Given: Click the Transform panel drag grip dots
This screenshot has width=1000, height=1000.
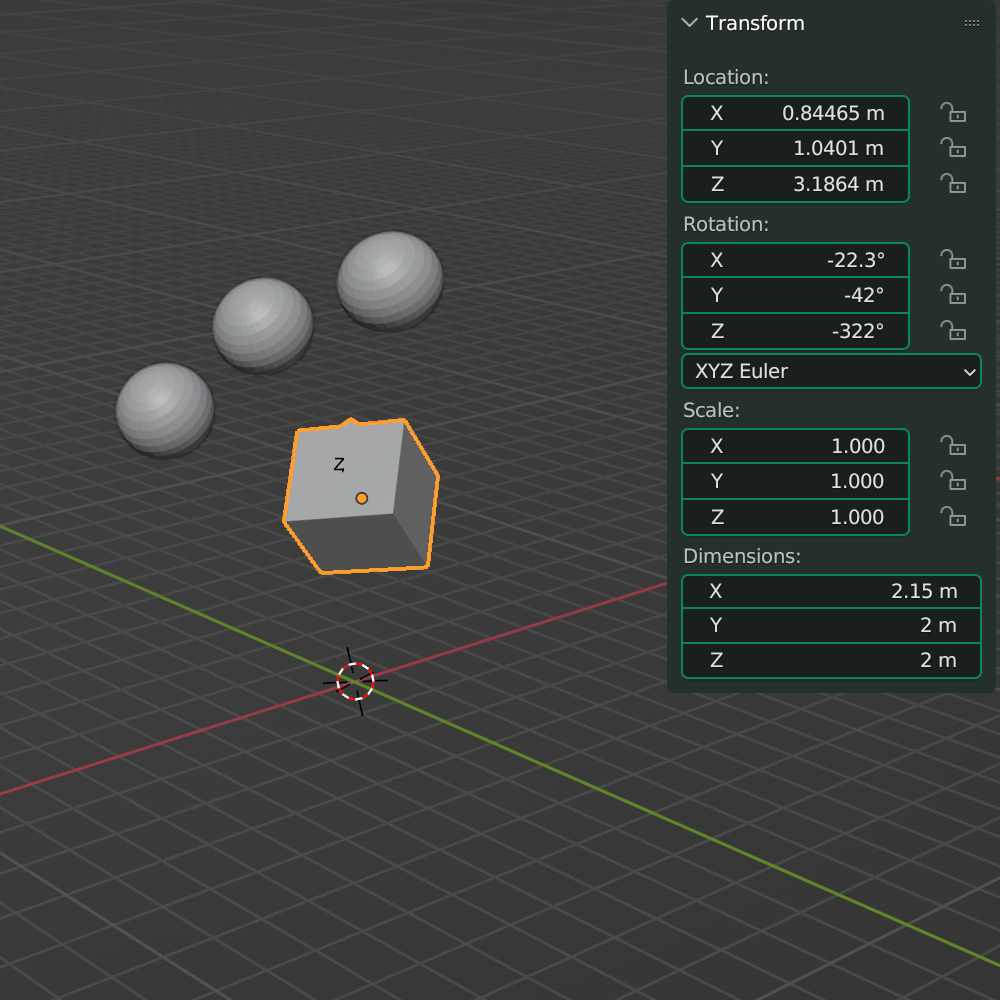Looking at the screenshot, I should pyautogui.click(x=971, y=23).
